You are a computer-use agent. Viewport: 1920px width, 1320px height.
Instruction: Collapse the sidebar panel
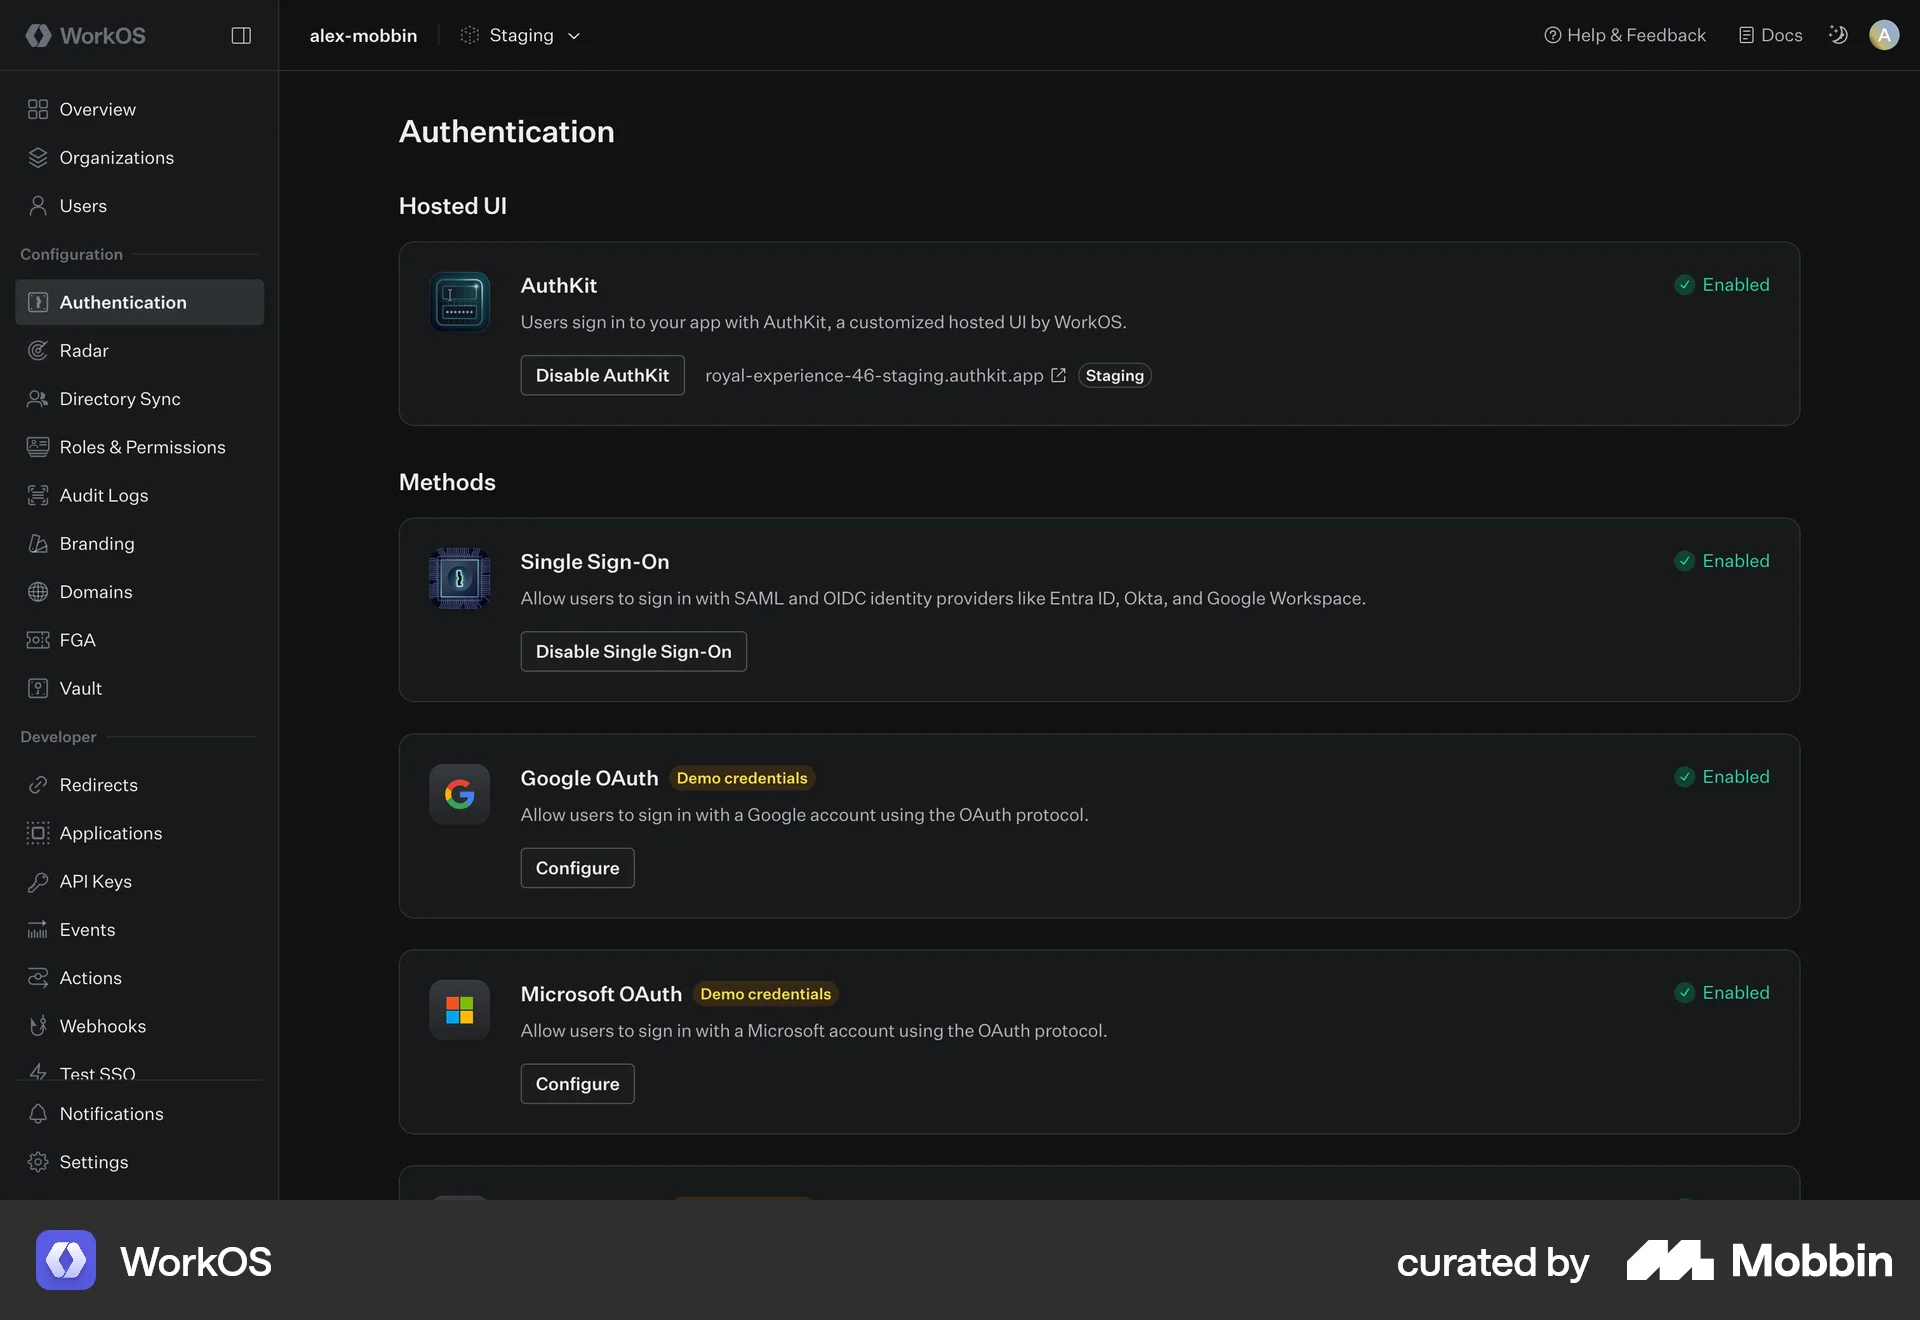coord(241,36)
